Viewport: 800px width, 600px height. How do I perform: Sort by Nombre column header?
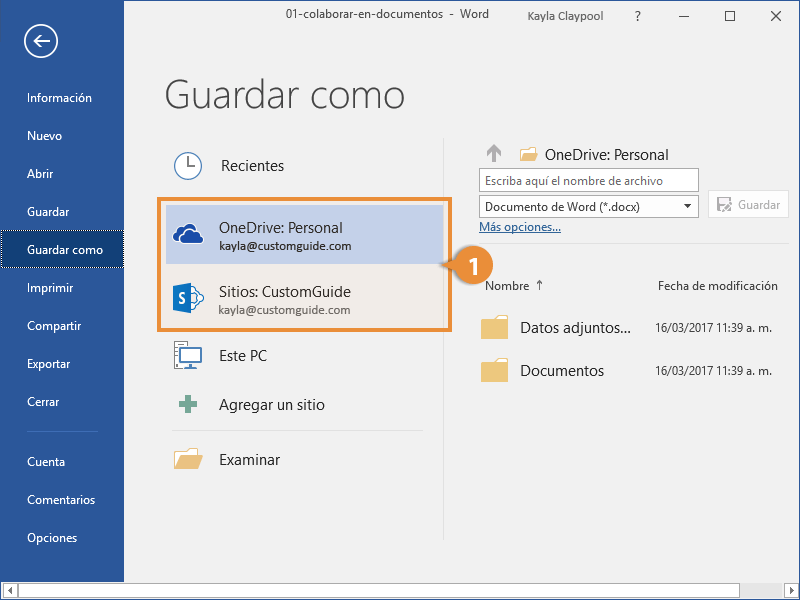pyautogui.click(x=514, y=286)
